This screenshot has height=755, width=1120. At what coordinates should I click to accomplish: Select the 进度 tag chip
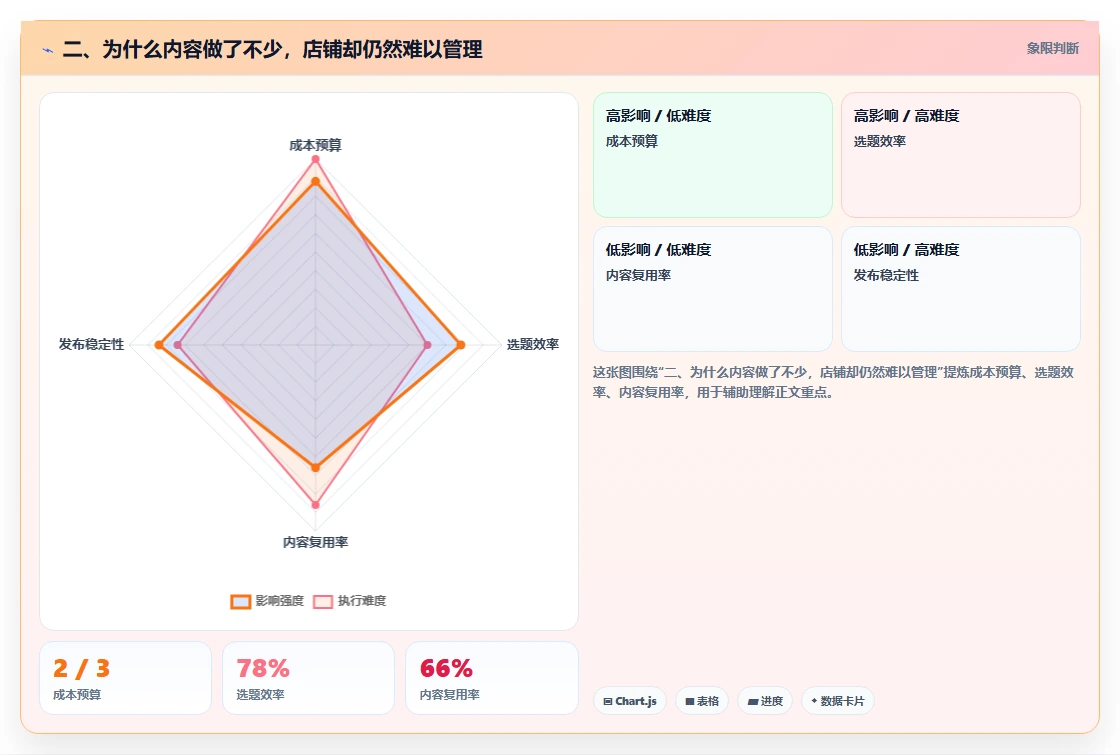pos(765,701)
